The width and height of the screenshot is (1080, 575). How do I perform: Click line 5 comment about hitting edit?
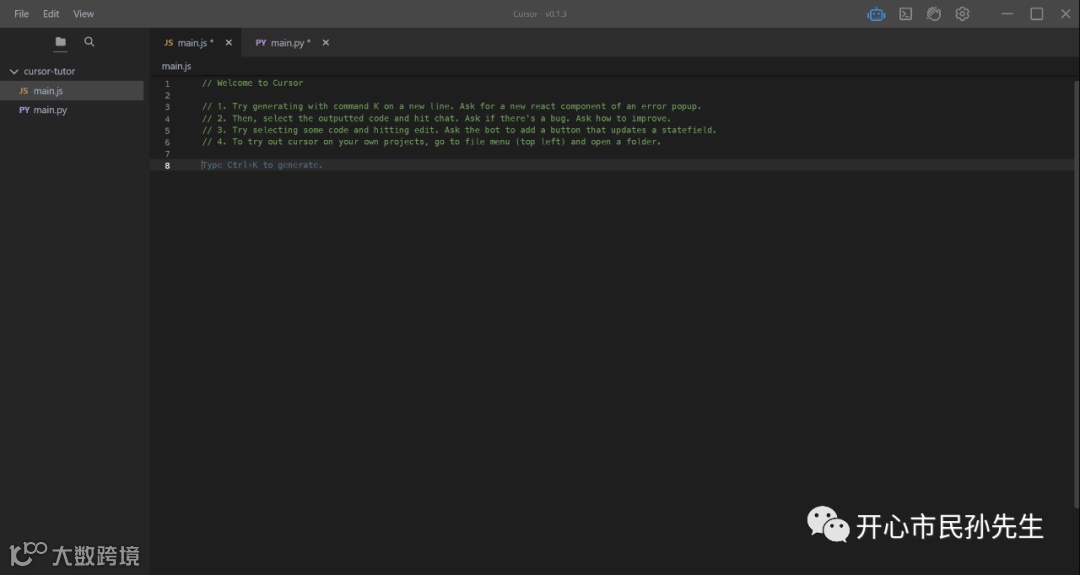click(x=459, y=130)
